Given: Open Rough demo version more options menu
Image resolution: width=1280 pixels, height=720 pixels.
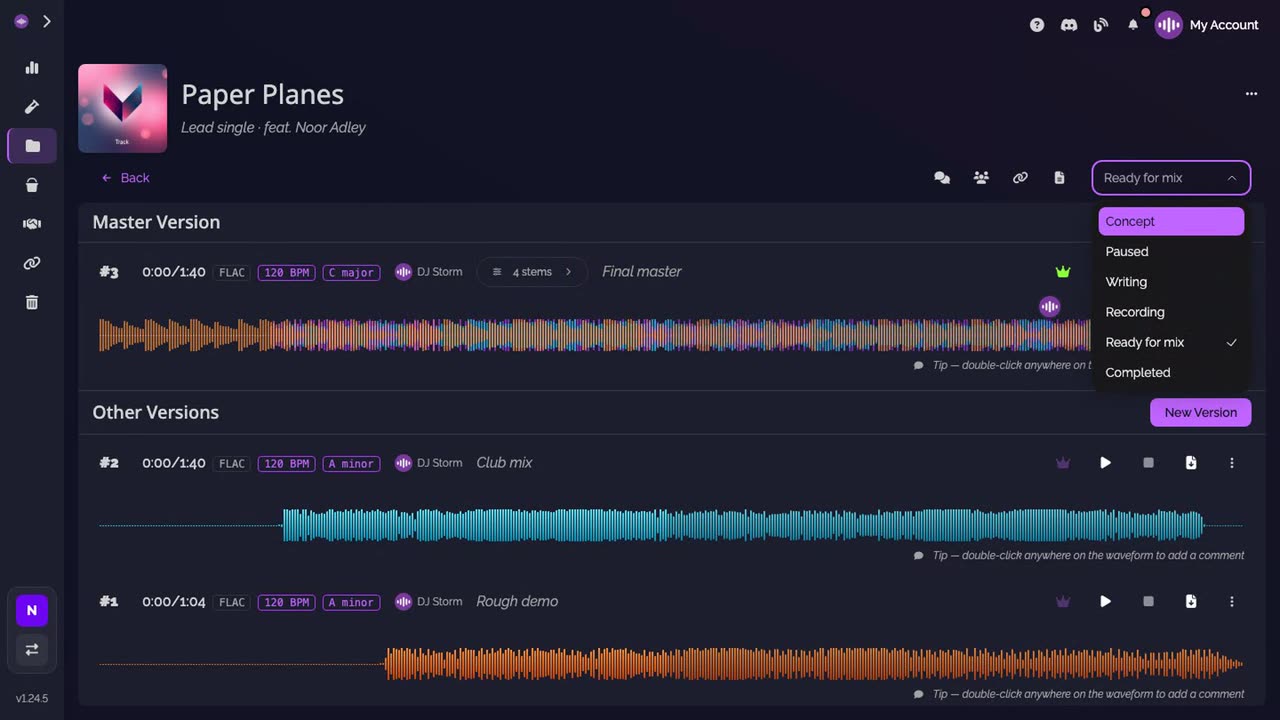Looking at the screenshot, I should pos(1232,602).
